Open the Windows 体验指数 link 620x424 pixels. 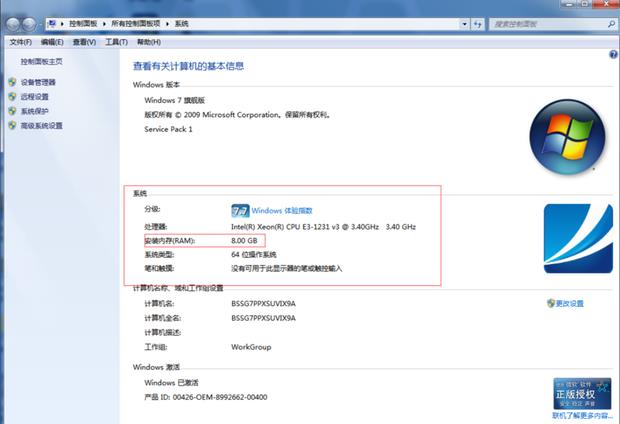point(282,211)
